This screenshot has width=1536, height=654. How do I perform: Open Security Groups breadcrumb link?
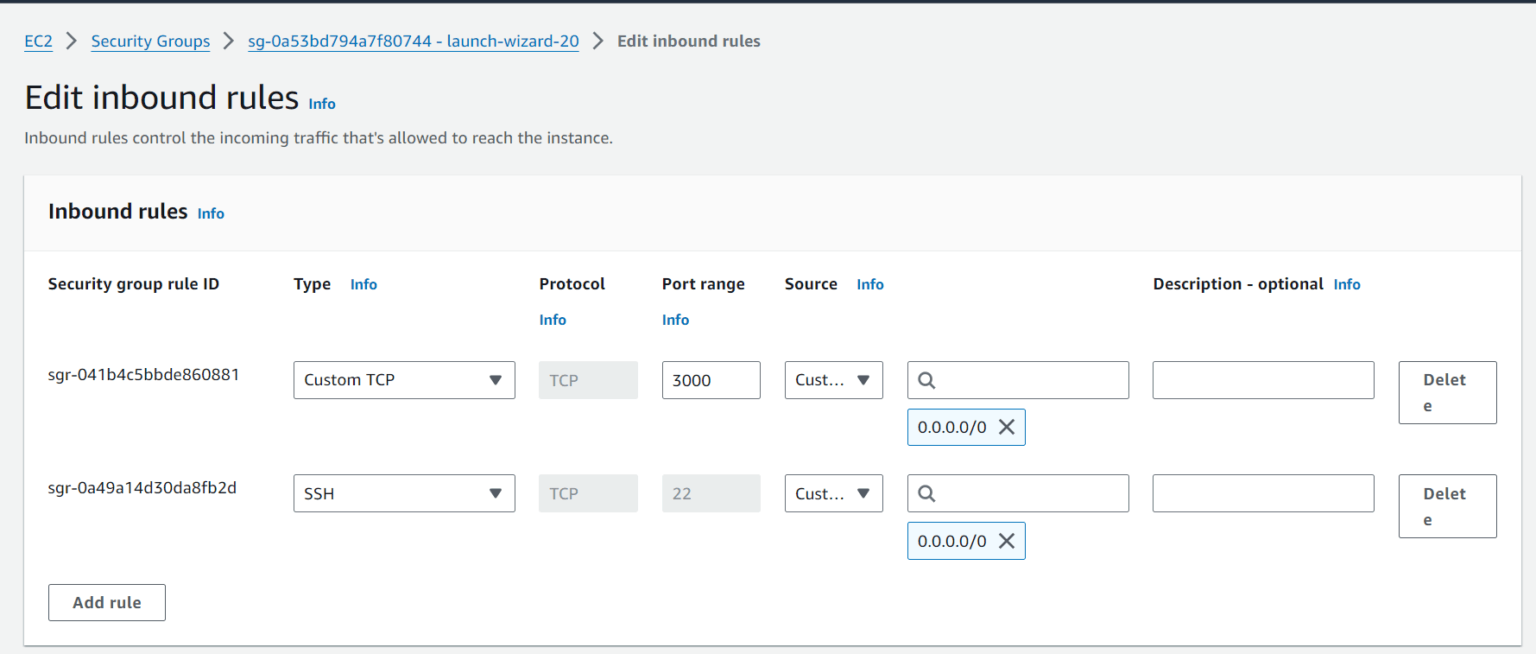(150, 41)
